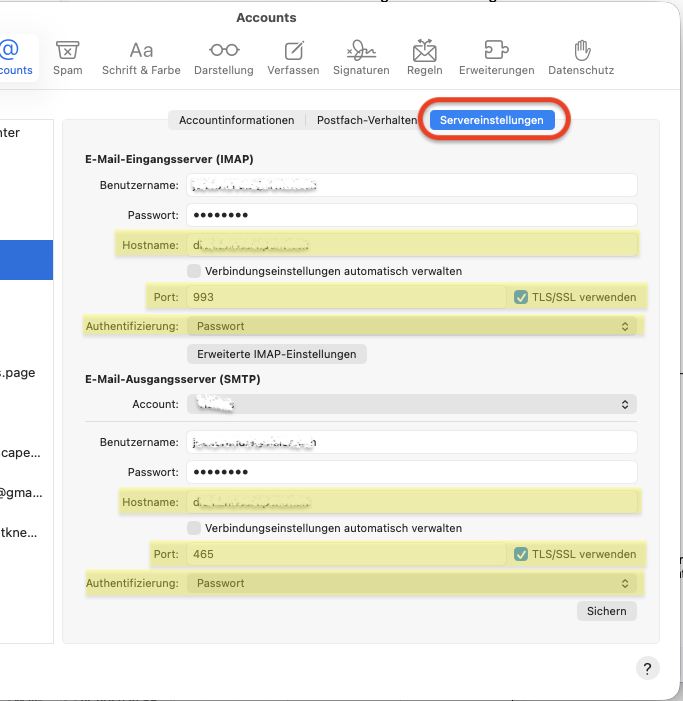Enable automatic connection settings for IMAP
683x701 pixels.
click(x=194, y=271)
